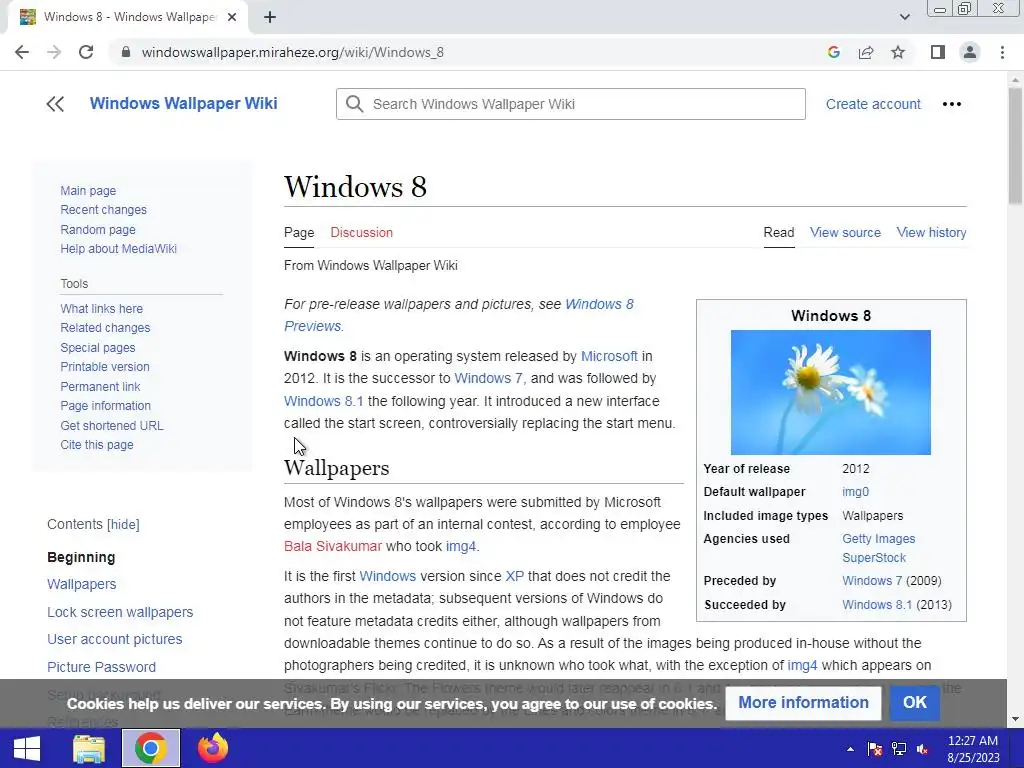Open Recent changes
The image size is (1024, 768).
pyautogui.click(x=103, y=210)
